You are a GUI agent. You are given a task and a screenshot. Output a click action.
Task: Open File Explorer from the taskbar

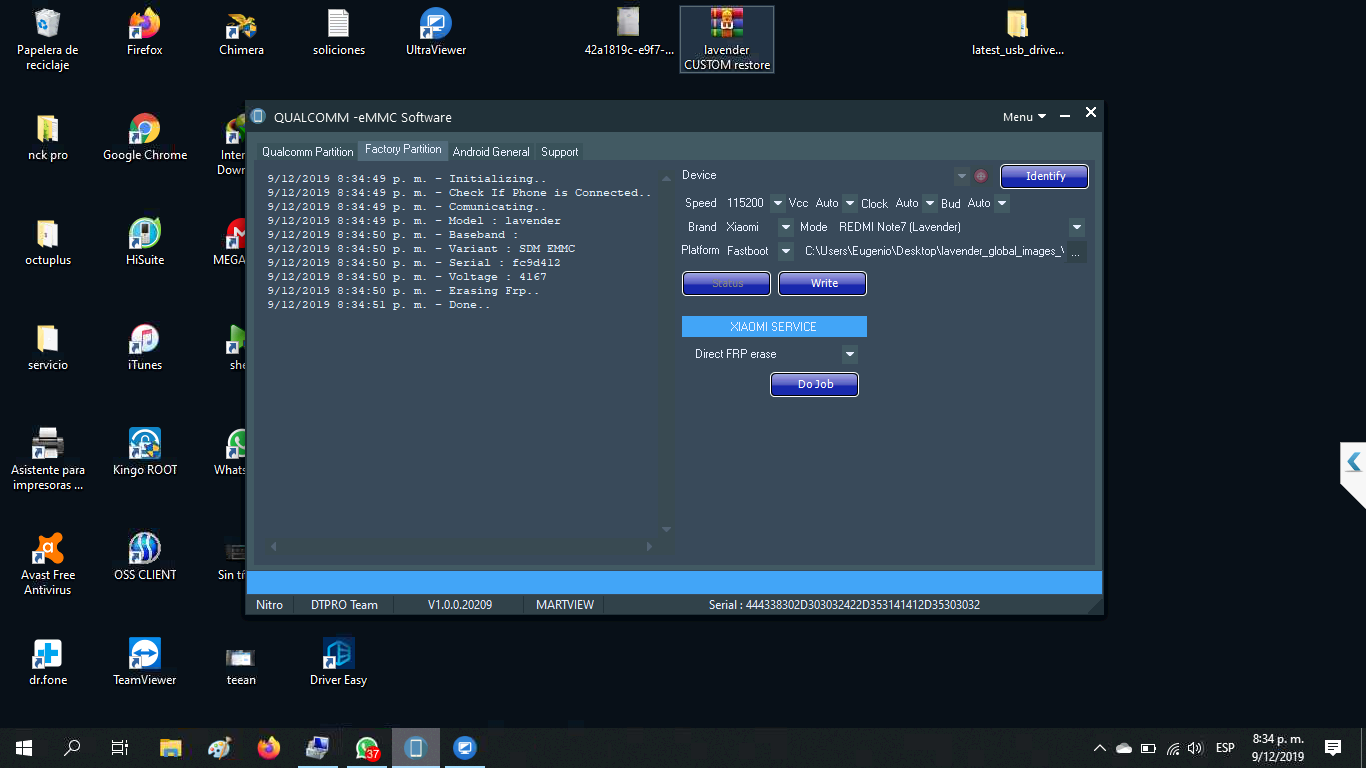(x=171, y=748)
